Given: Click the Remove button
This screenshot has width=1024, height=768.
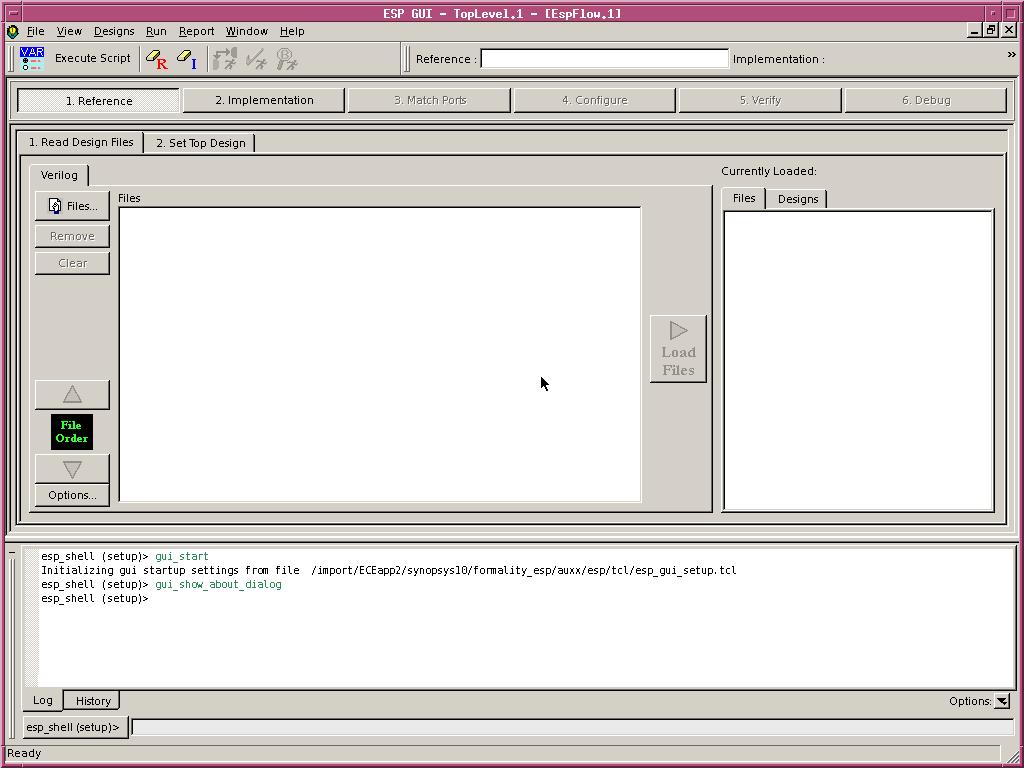Looking at the screenshot, I should [x=72, y=236].
